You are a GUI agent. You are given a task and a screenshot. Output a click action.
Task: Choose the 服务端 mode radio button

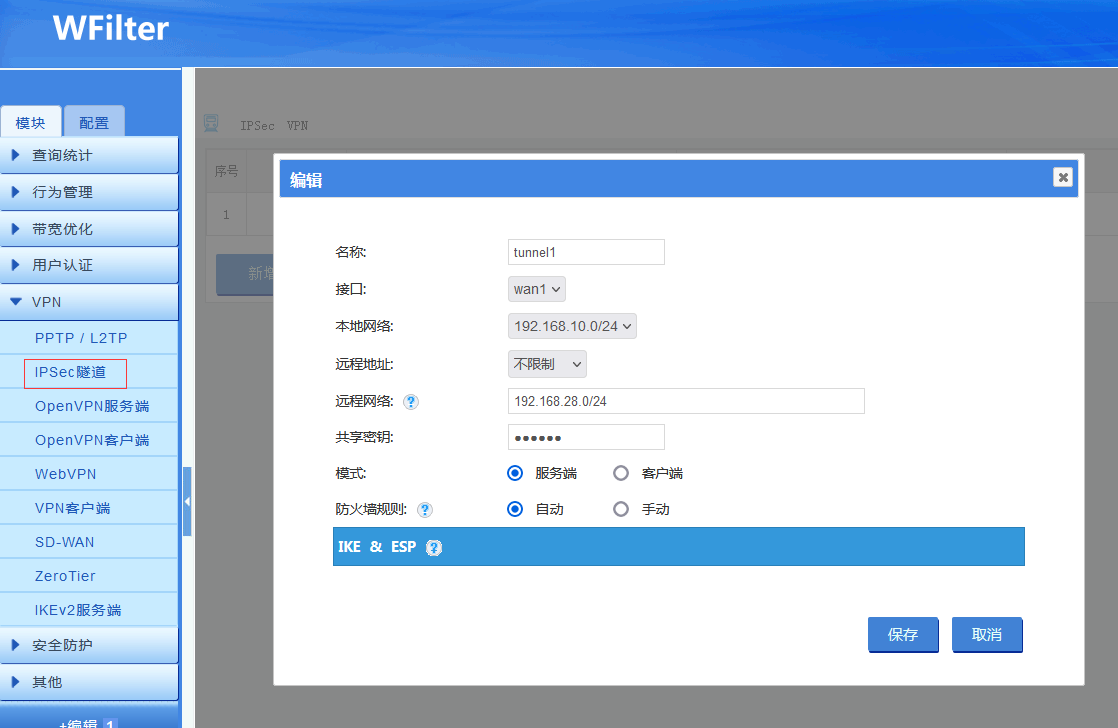click(515, 473)
